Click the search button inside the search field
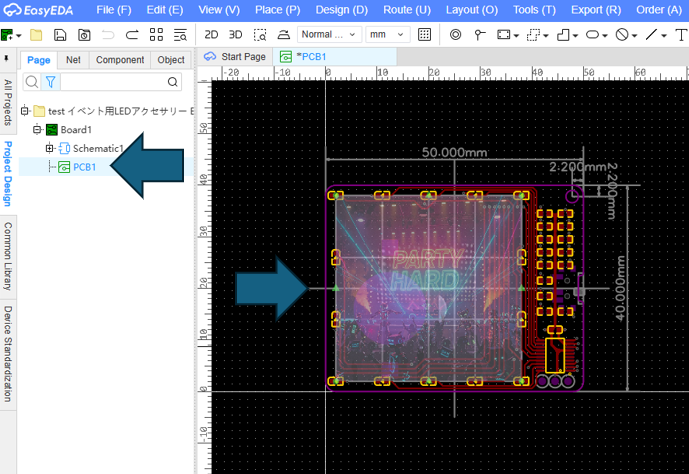Image resolution: width=689 pixels, height=474 pixels. [x=173, y=82]
